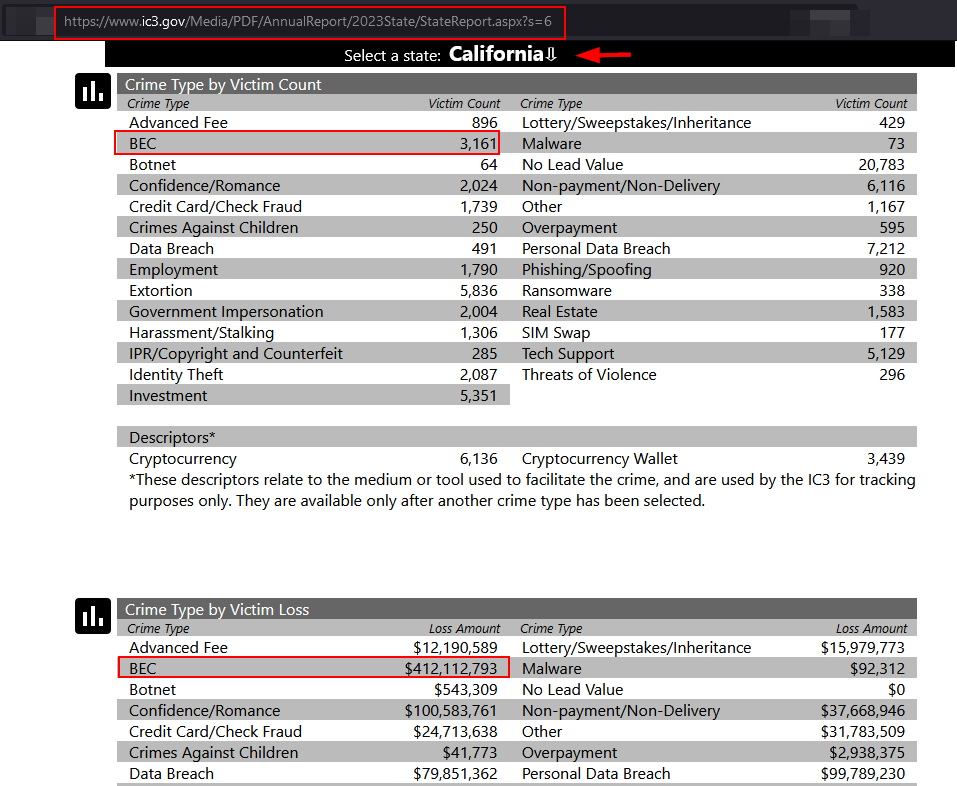Select the Real Estate crime type
The image size is (957, 786).
[x=559, y=312]
